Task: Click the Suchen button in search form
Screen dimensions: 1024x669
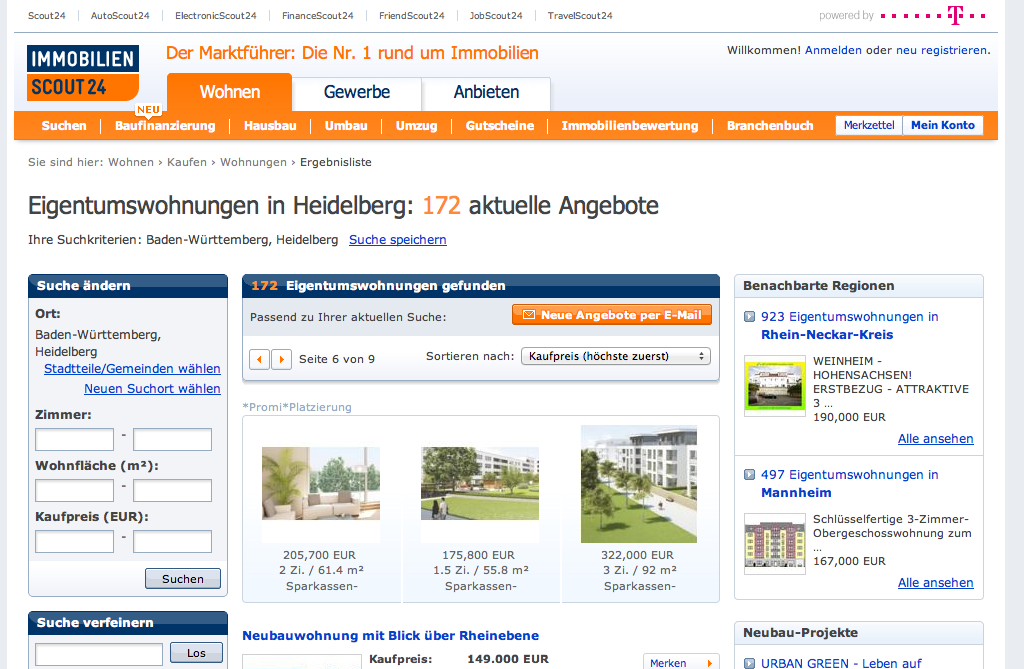Action: click(183, 579)
